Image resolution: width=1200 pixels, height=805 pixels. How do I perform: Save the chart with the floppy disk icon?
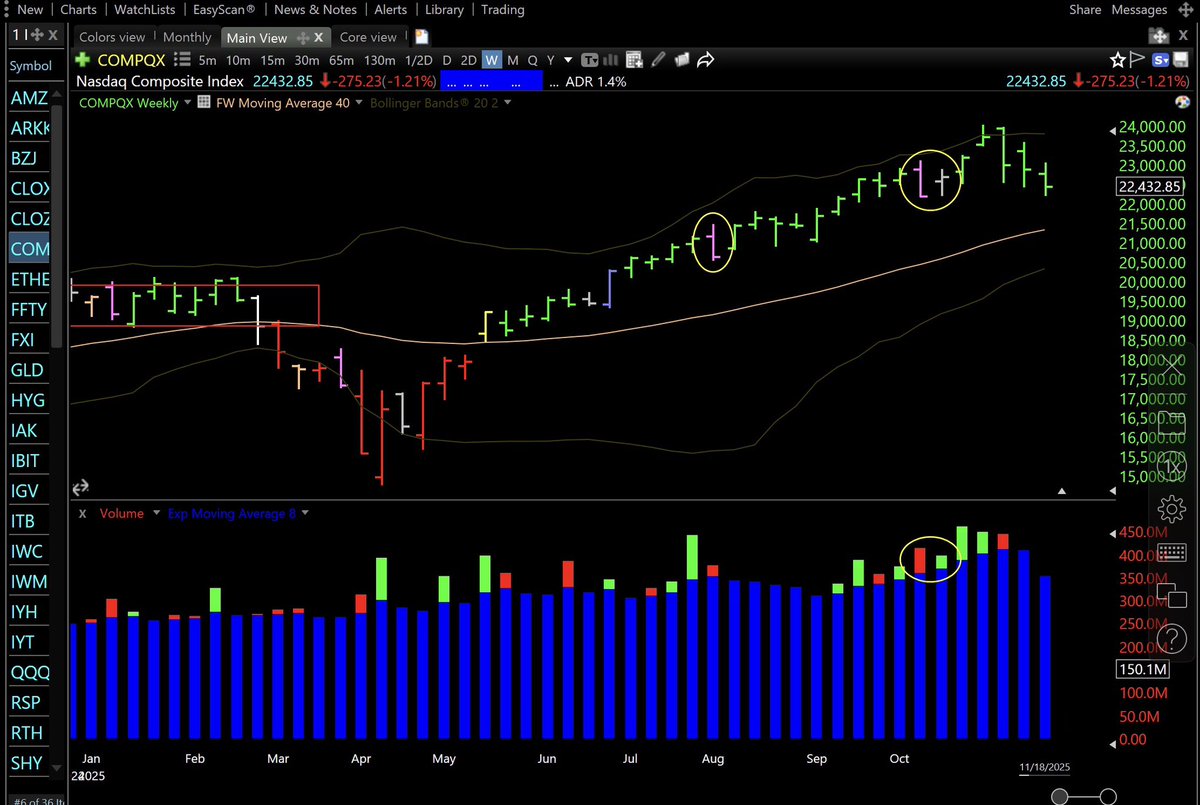(x=1180, y=58)
